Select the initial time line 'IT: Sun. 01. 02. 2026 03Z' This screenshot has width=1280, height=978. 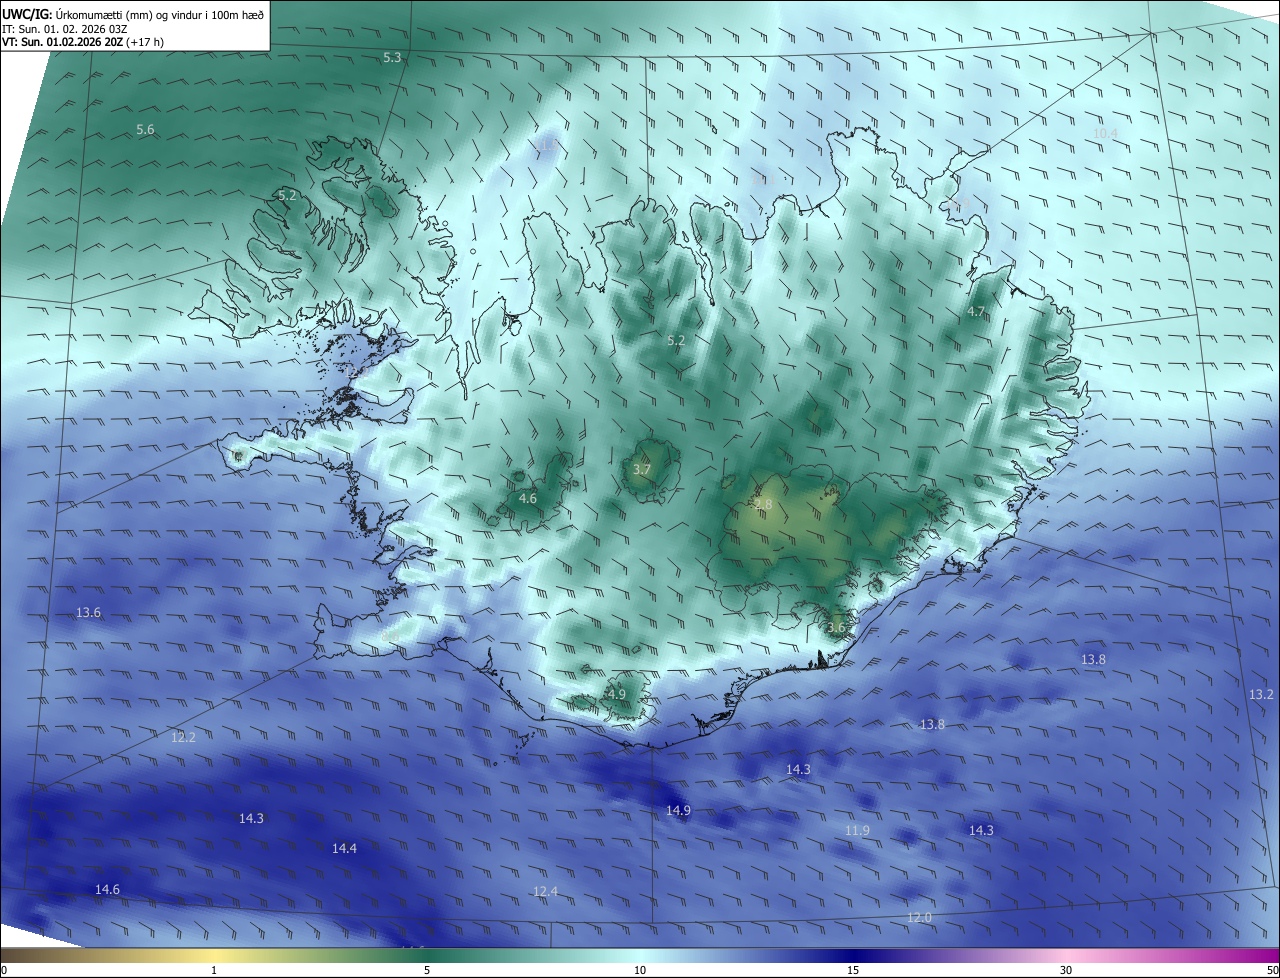[x=63, y=29]
